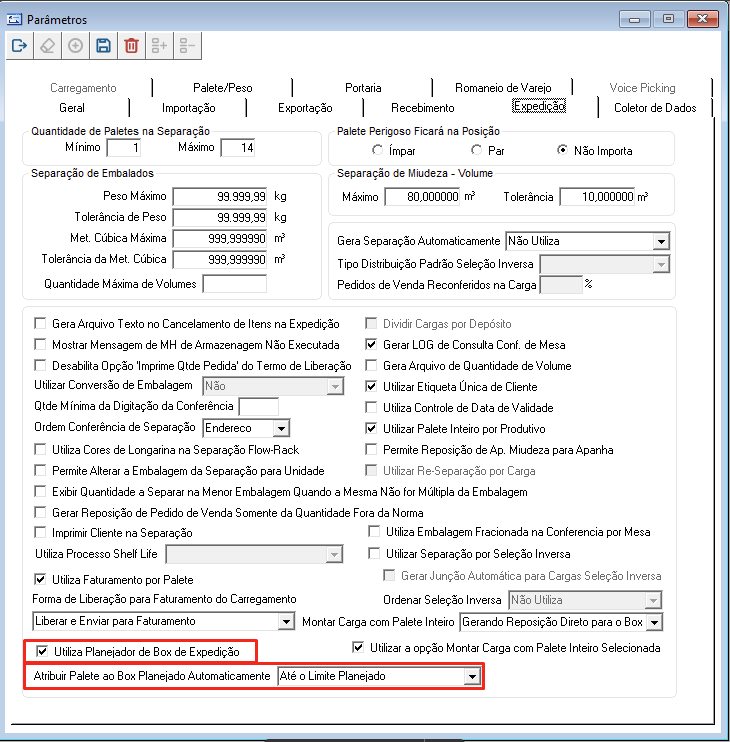
Task: Click the remove item list-minus icon
Action: [187, 46]
